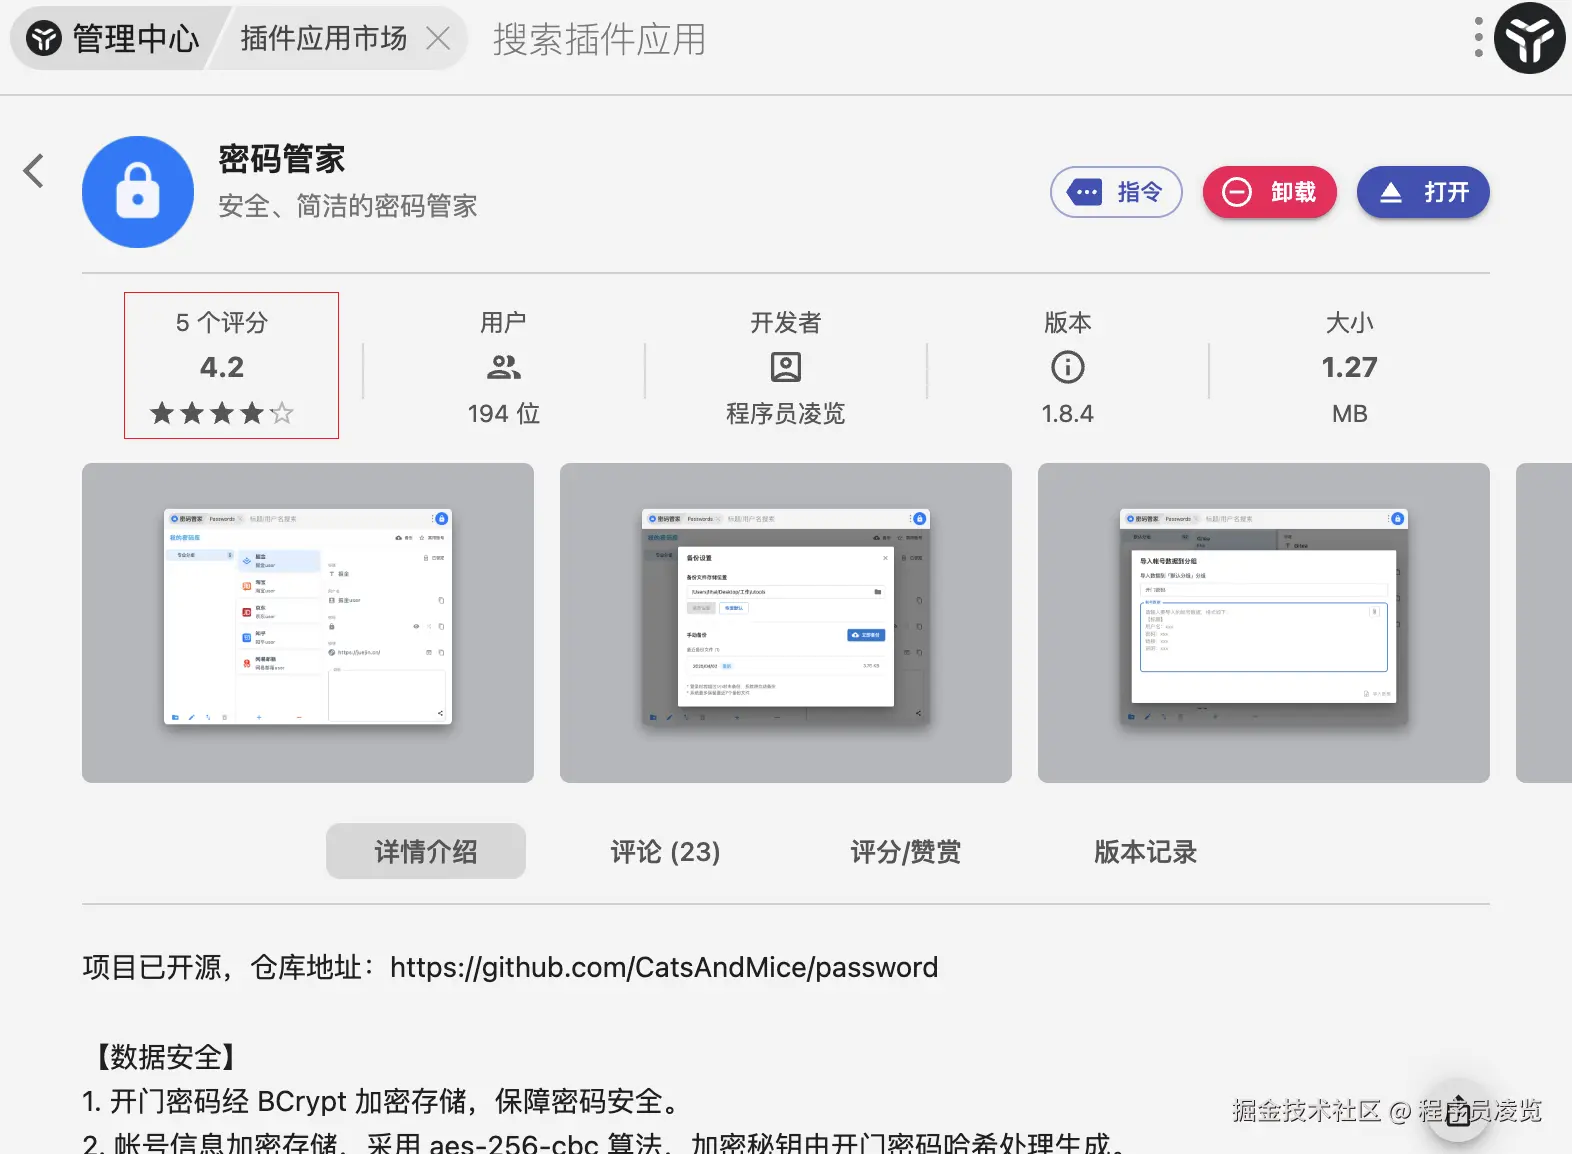This screenshot has width=1572, height=1154.
Task: Click the 指令 button
Action: tap(1116, 192)
